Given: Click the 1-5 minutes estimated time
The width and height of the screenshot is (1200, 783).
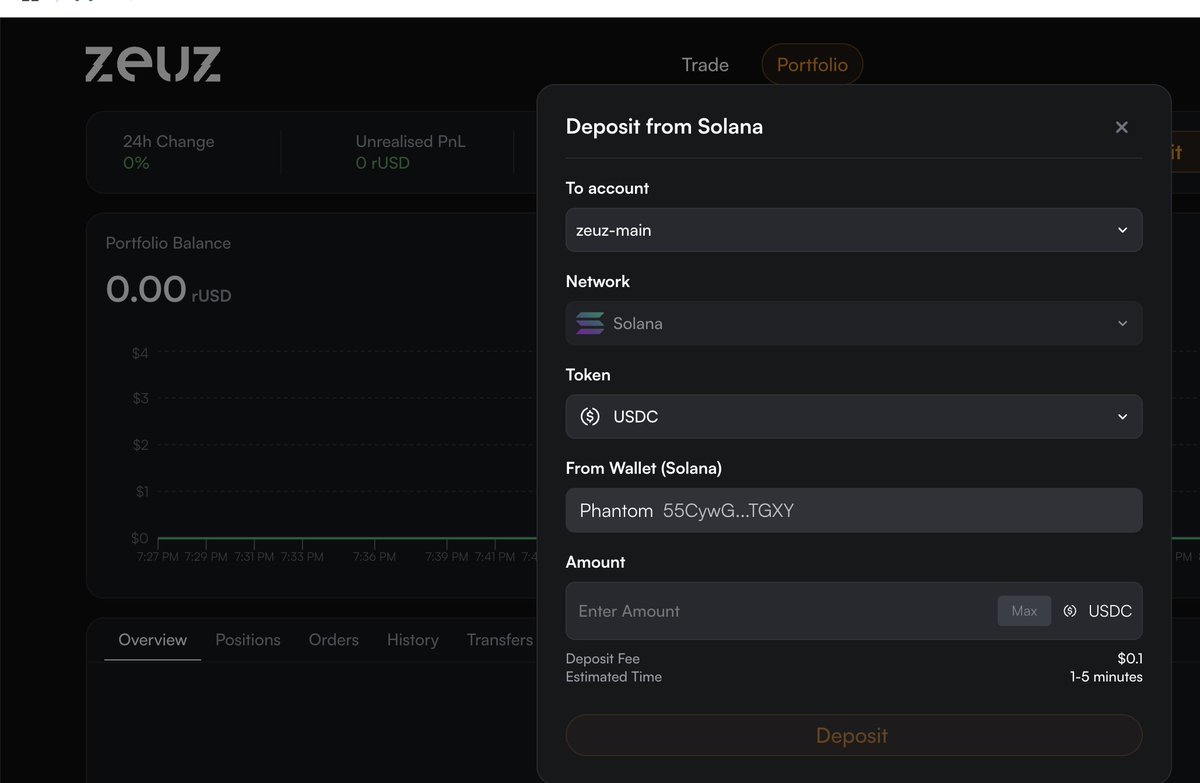Looking at the screenshot, I should point(1106,677).
